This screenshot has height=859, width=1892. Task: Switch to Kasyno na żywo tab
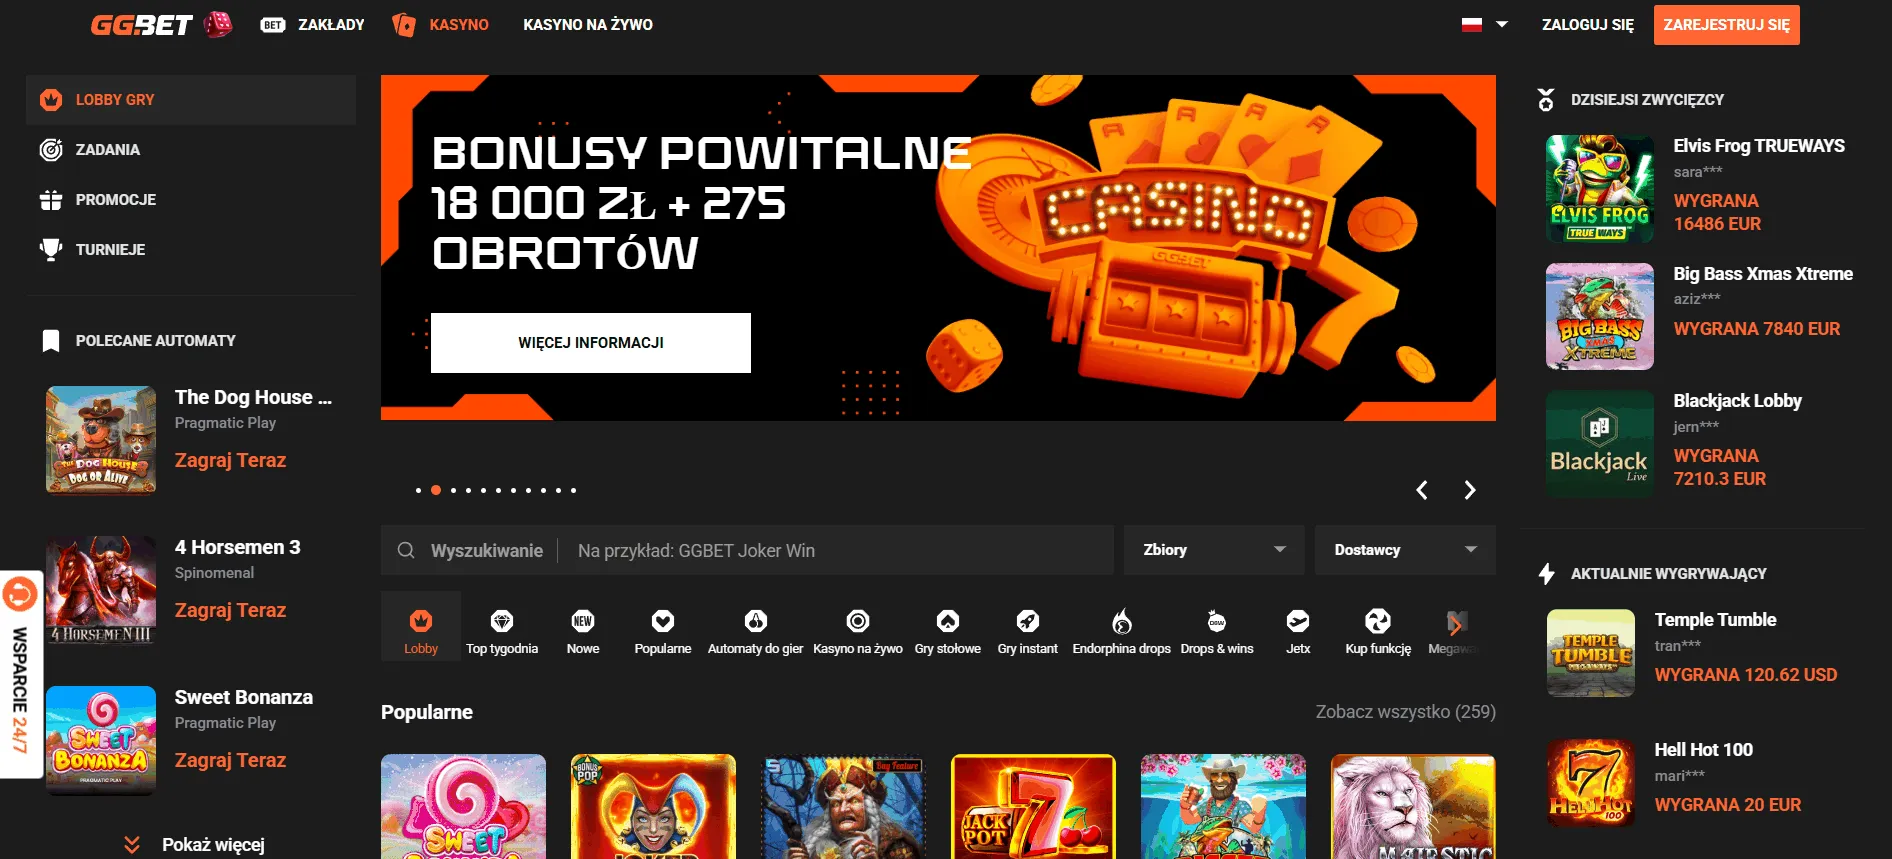pyautogui.click(x=587, y=25)
